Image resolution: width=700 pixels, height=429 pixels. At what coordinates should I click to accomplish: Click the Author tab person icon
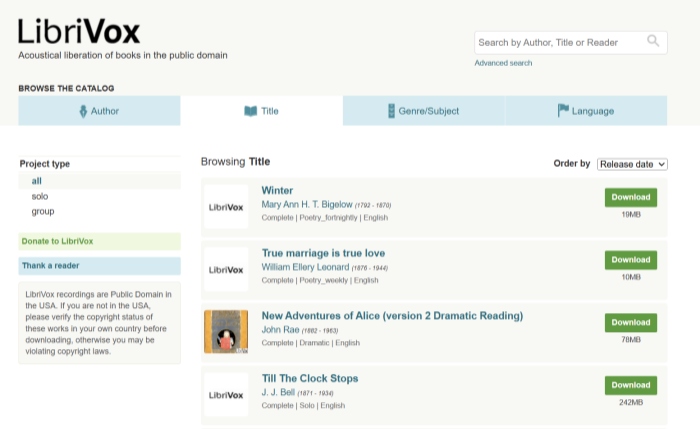coord(83,111)
